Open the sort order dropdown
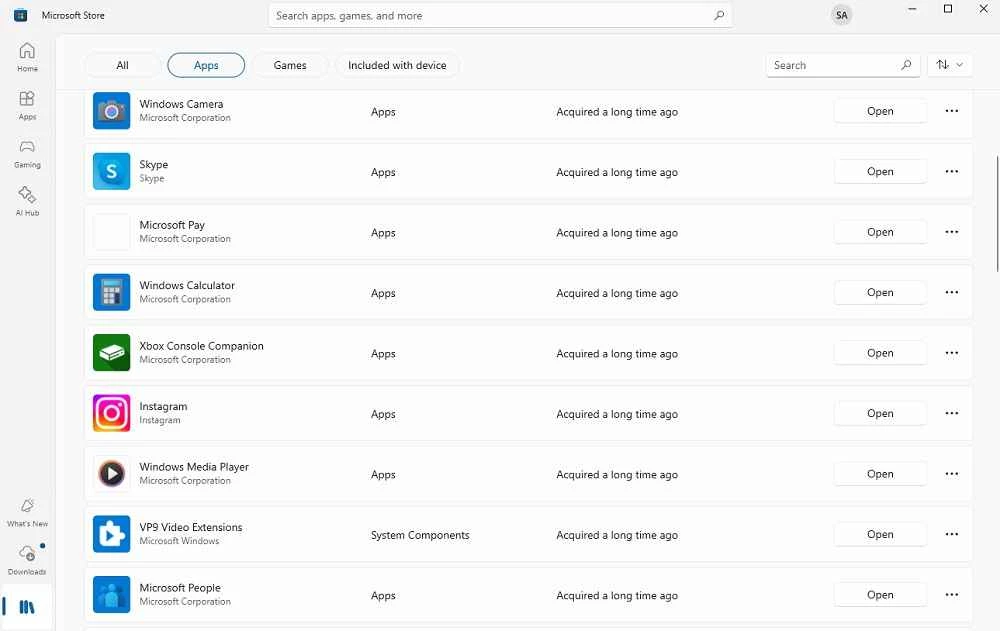Viewport: 1000px width, 631px height. point(950,65)
